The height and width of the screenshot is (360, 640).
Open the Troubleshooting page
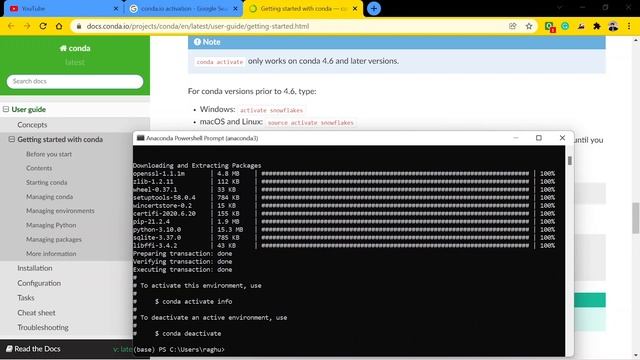[x=43, y=327]
